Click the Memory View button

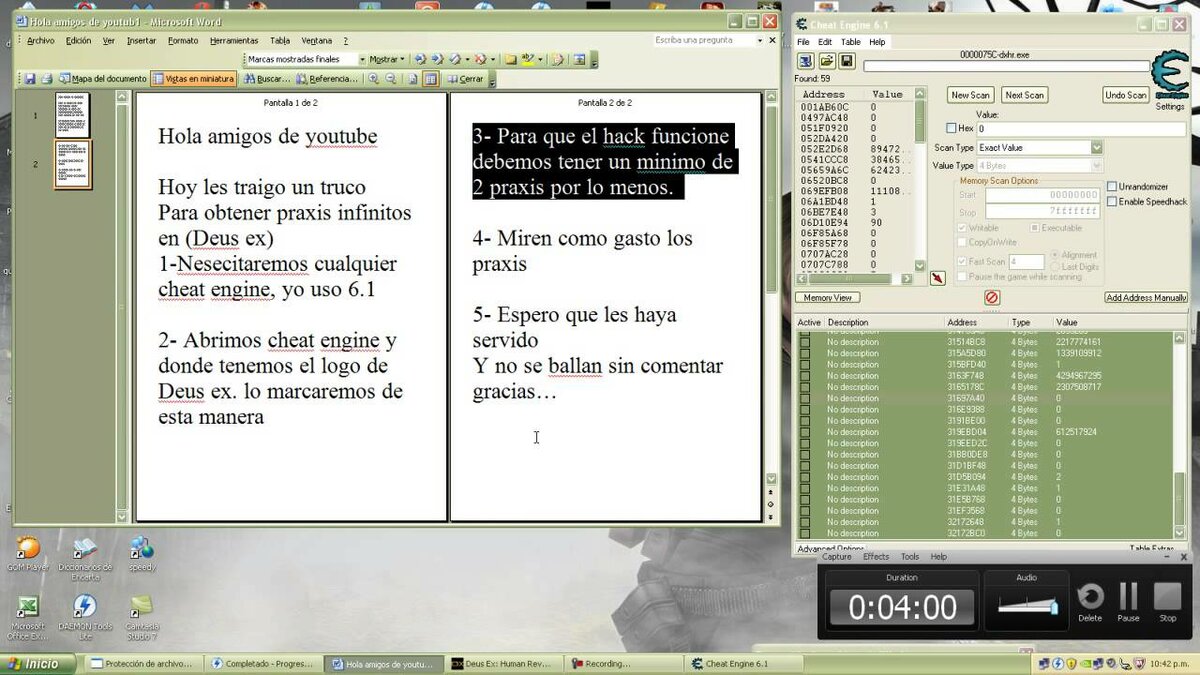pyautogui.click(x=828, y=298)
